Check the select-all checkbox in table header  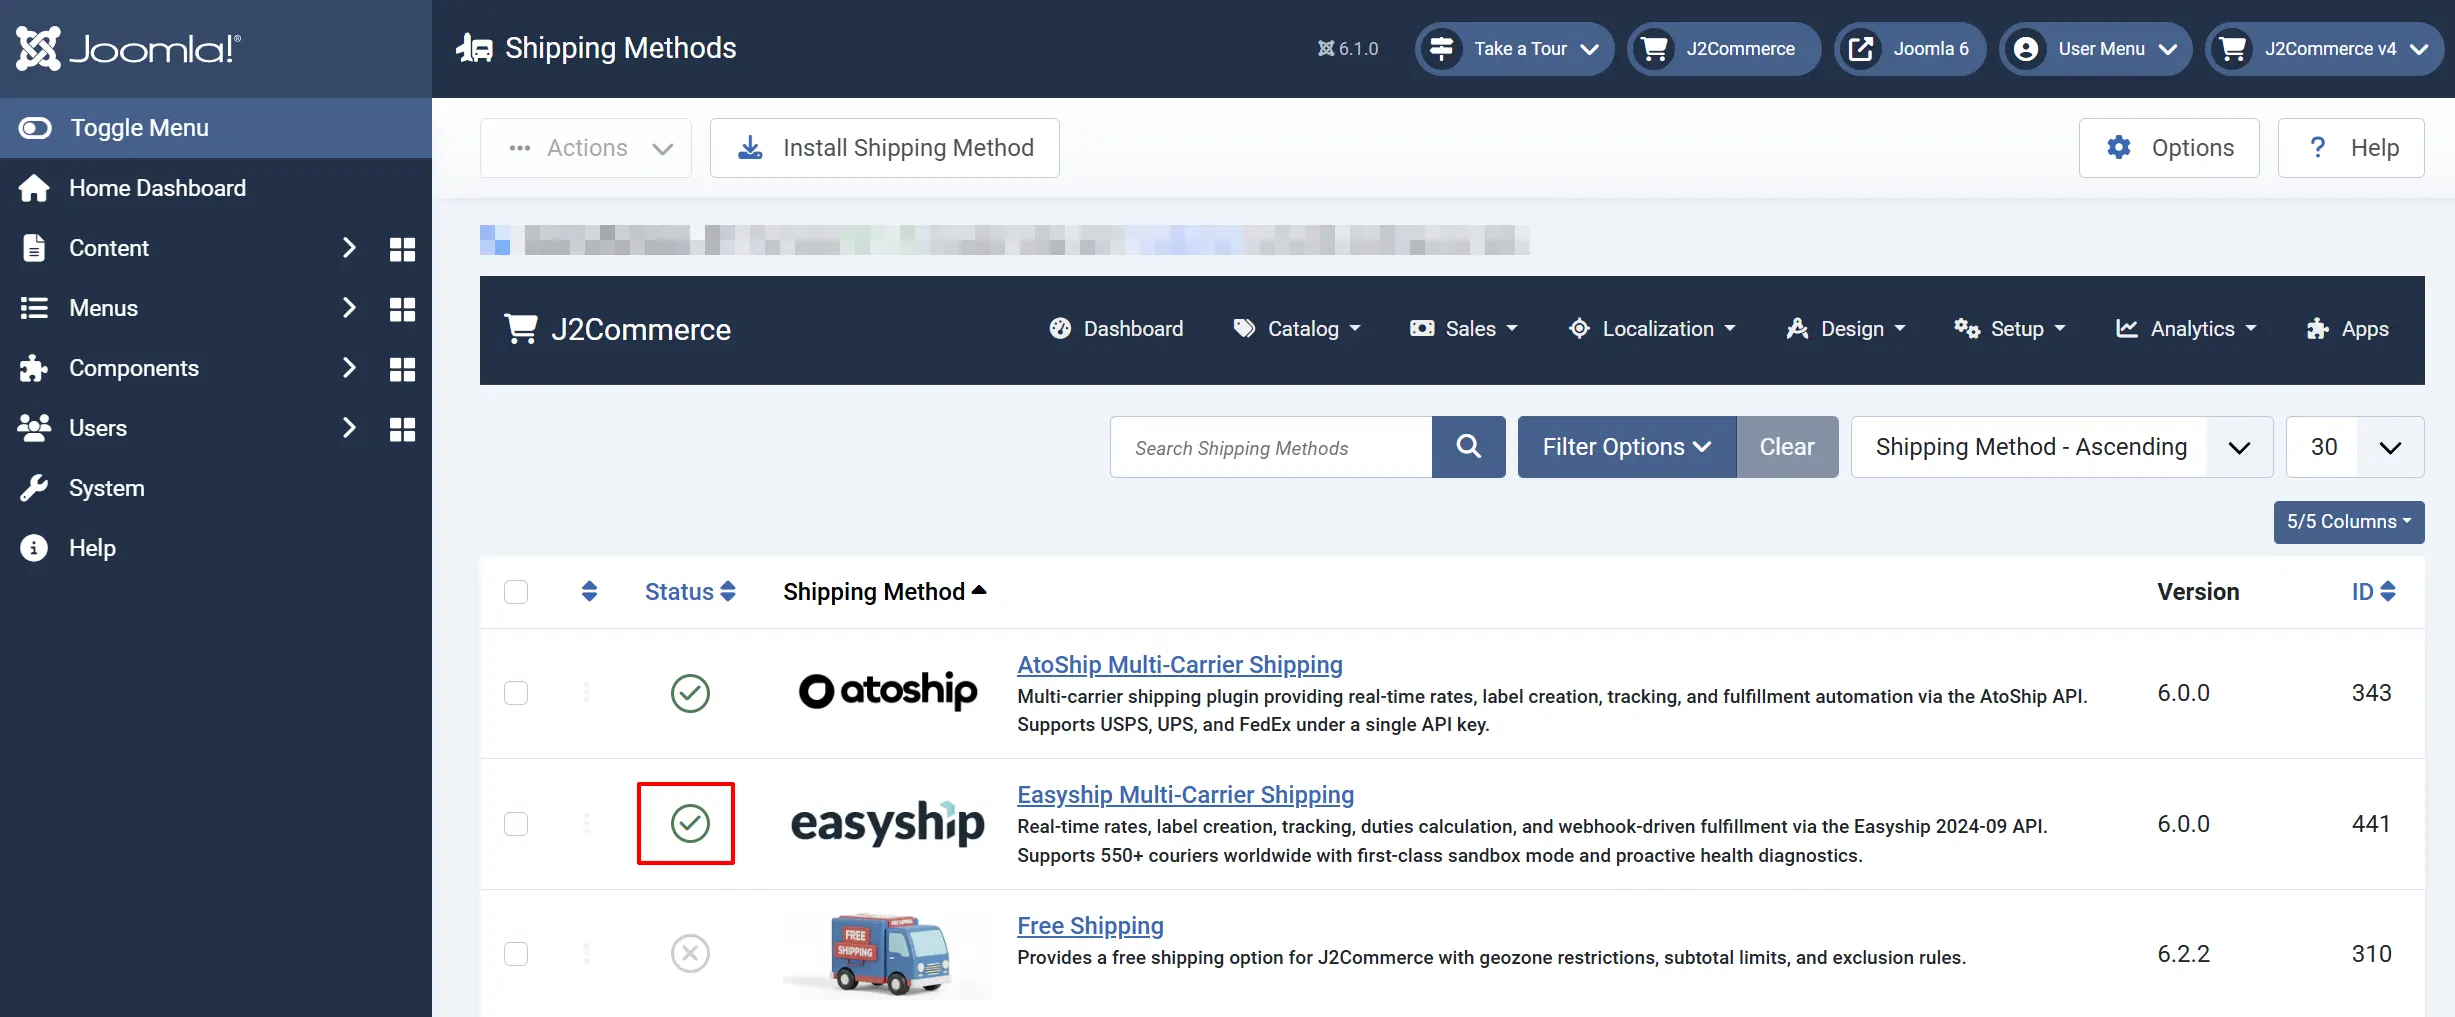coord(516,592)
